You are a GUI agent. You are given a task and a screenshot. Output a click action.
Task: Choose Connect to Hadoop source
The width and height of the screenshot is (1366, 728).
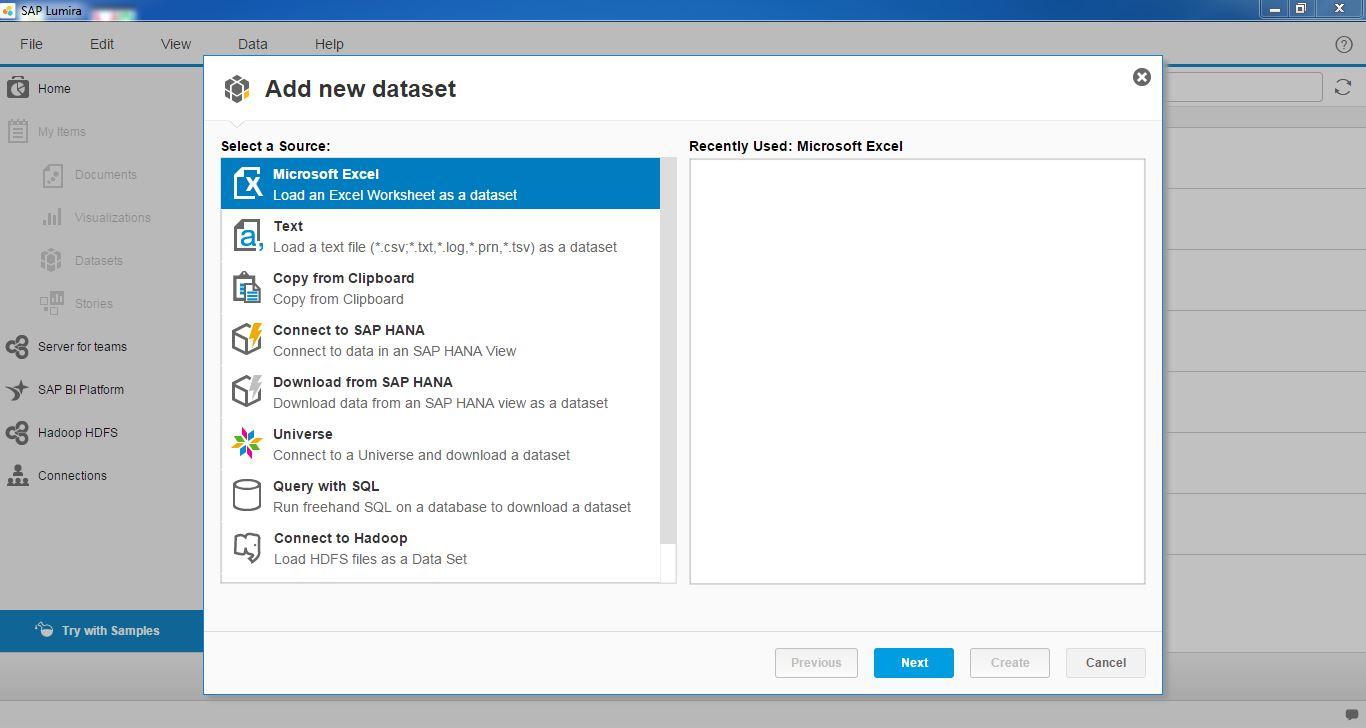point(440,548)
